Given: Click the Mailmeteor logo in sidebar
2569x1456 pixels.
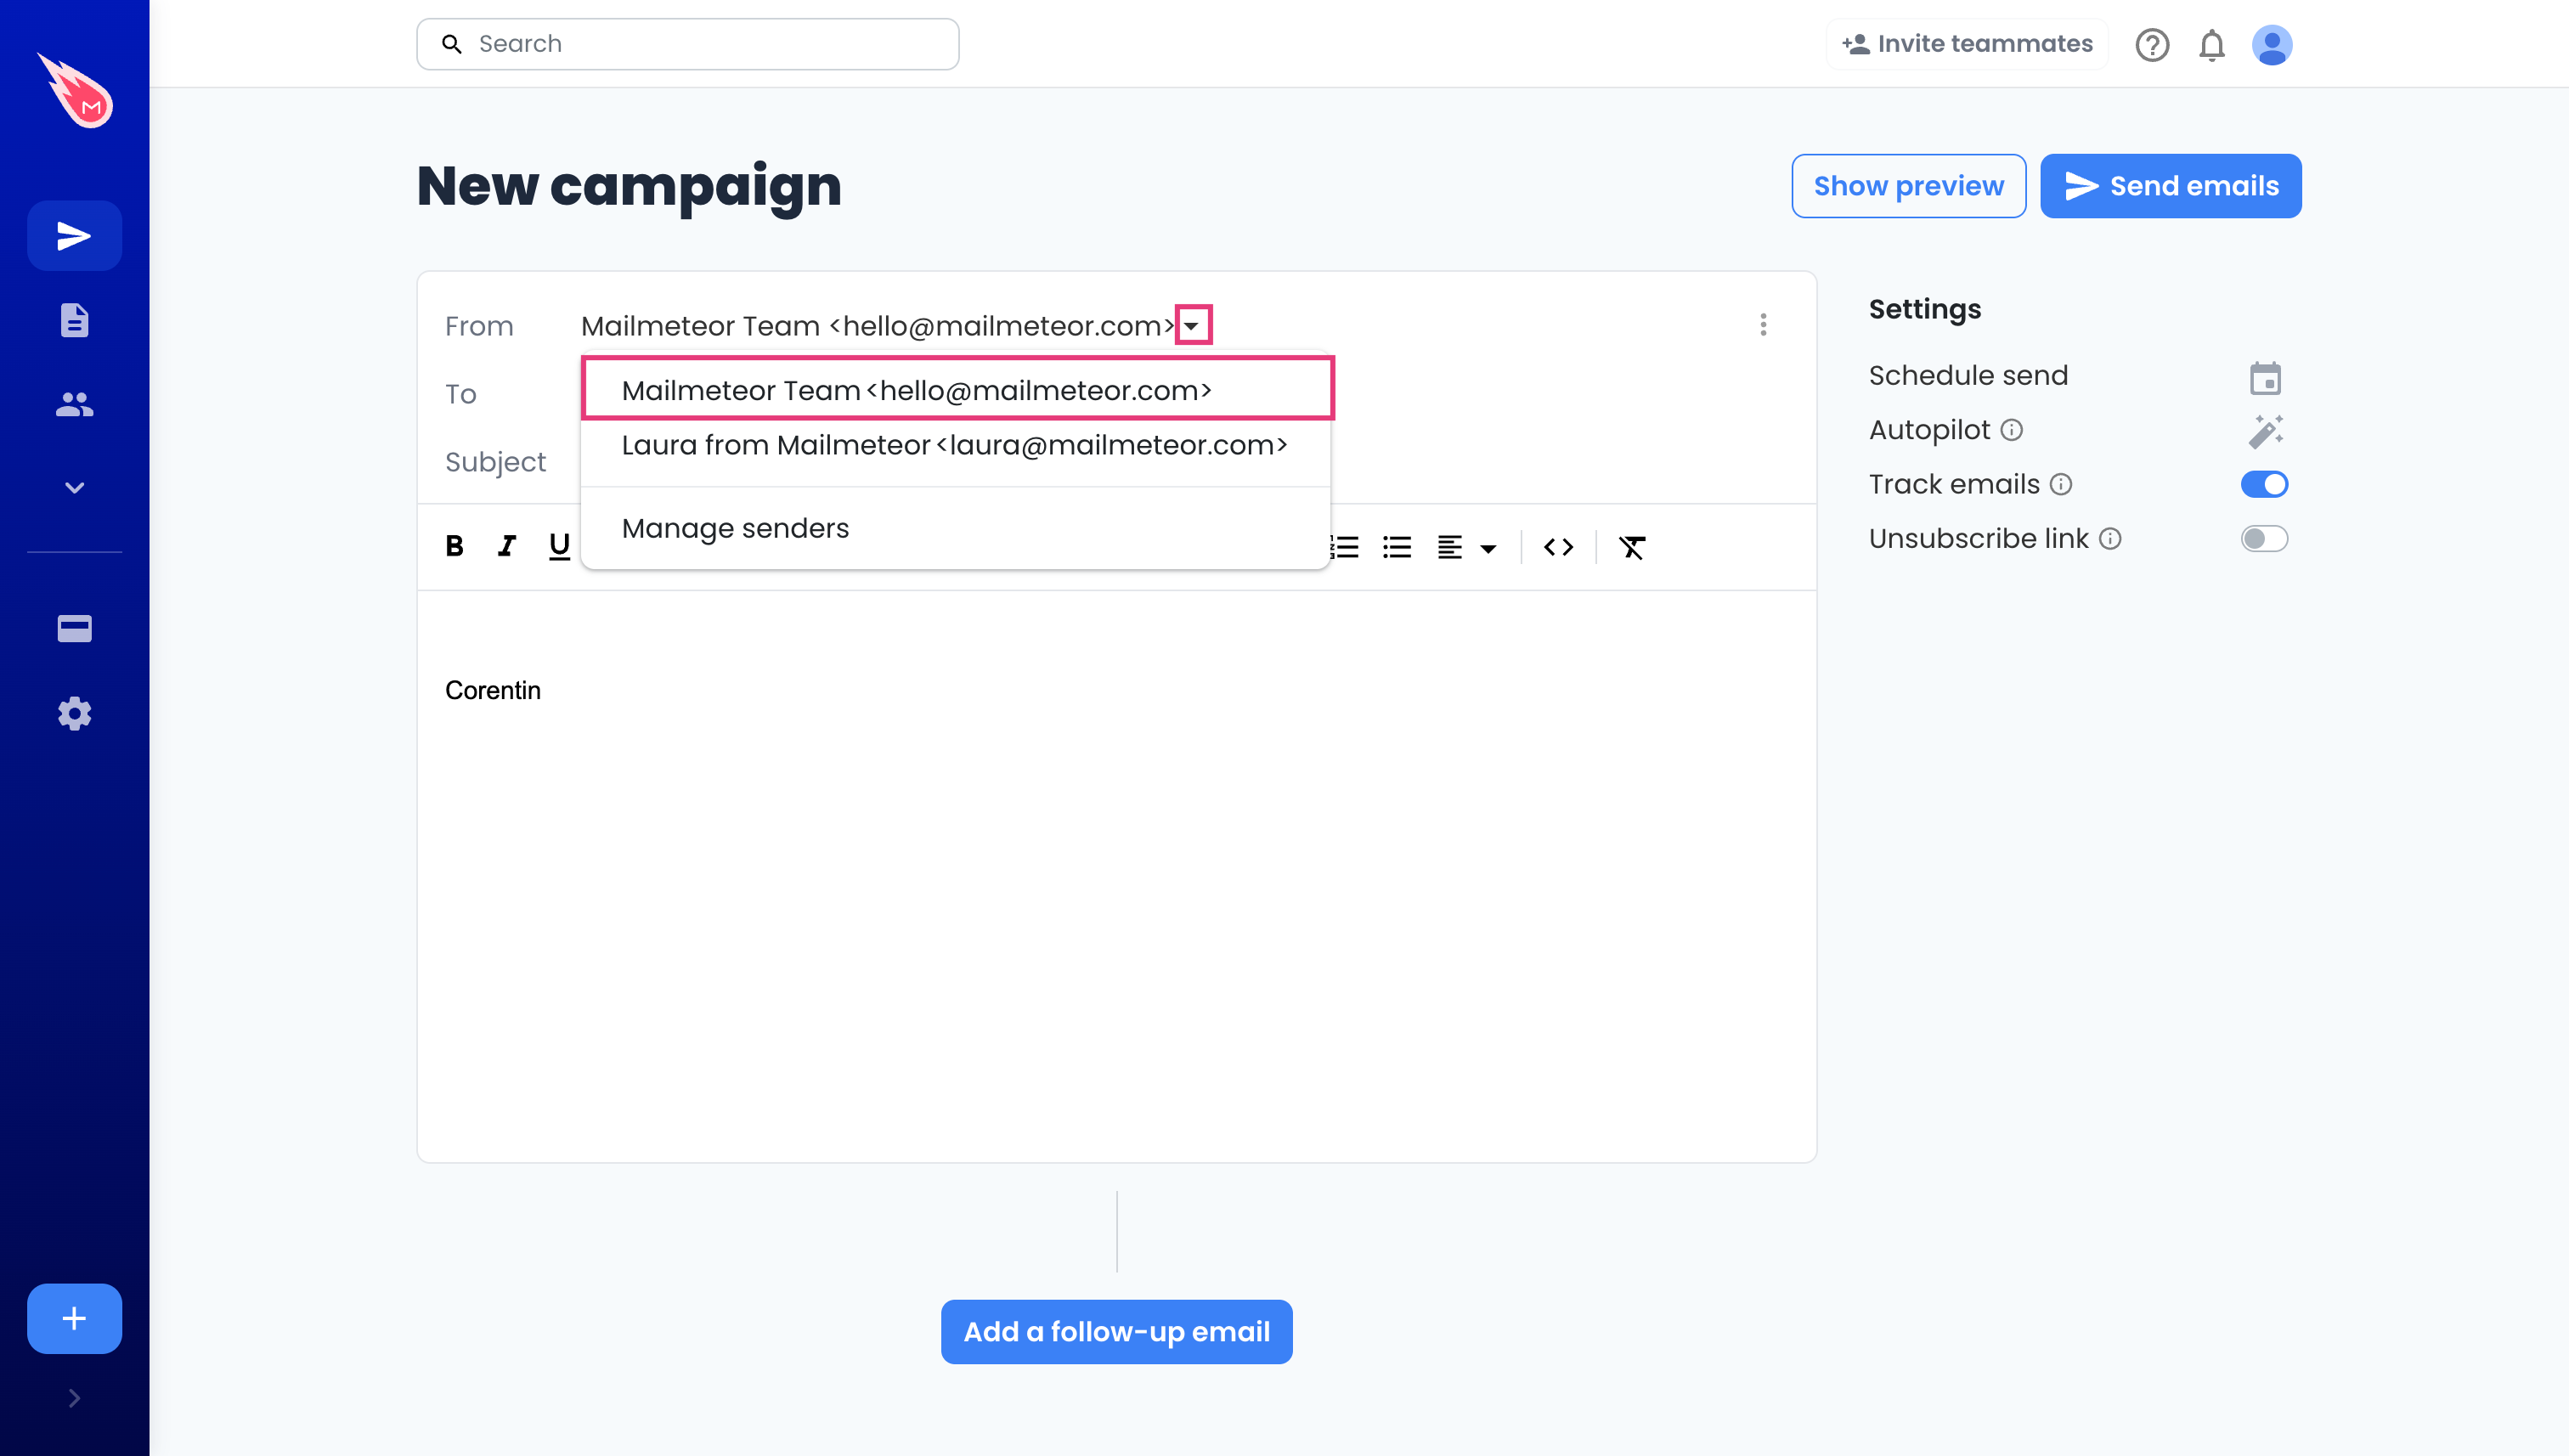Looking at the screenshot, I should point(76,91).
